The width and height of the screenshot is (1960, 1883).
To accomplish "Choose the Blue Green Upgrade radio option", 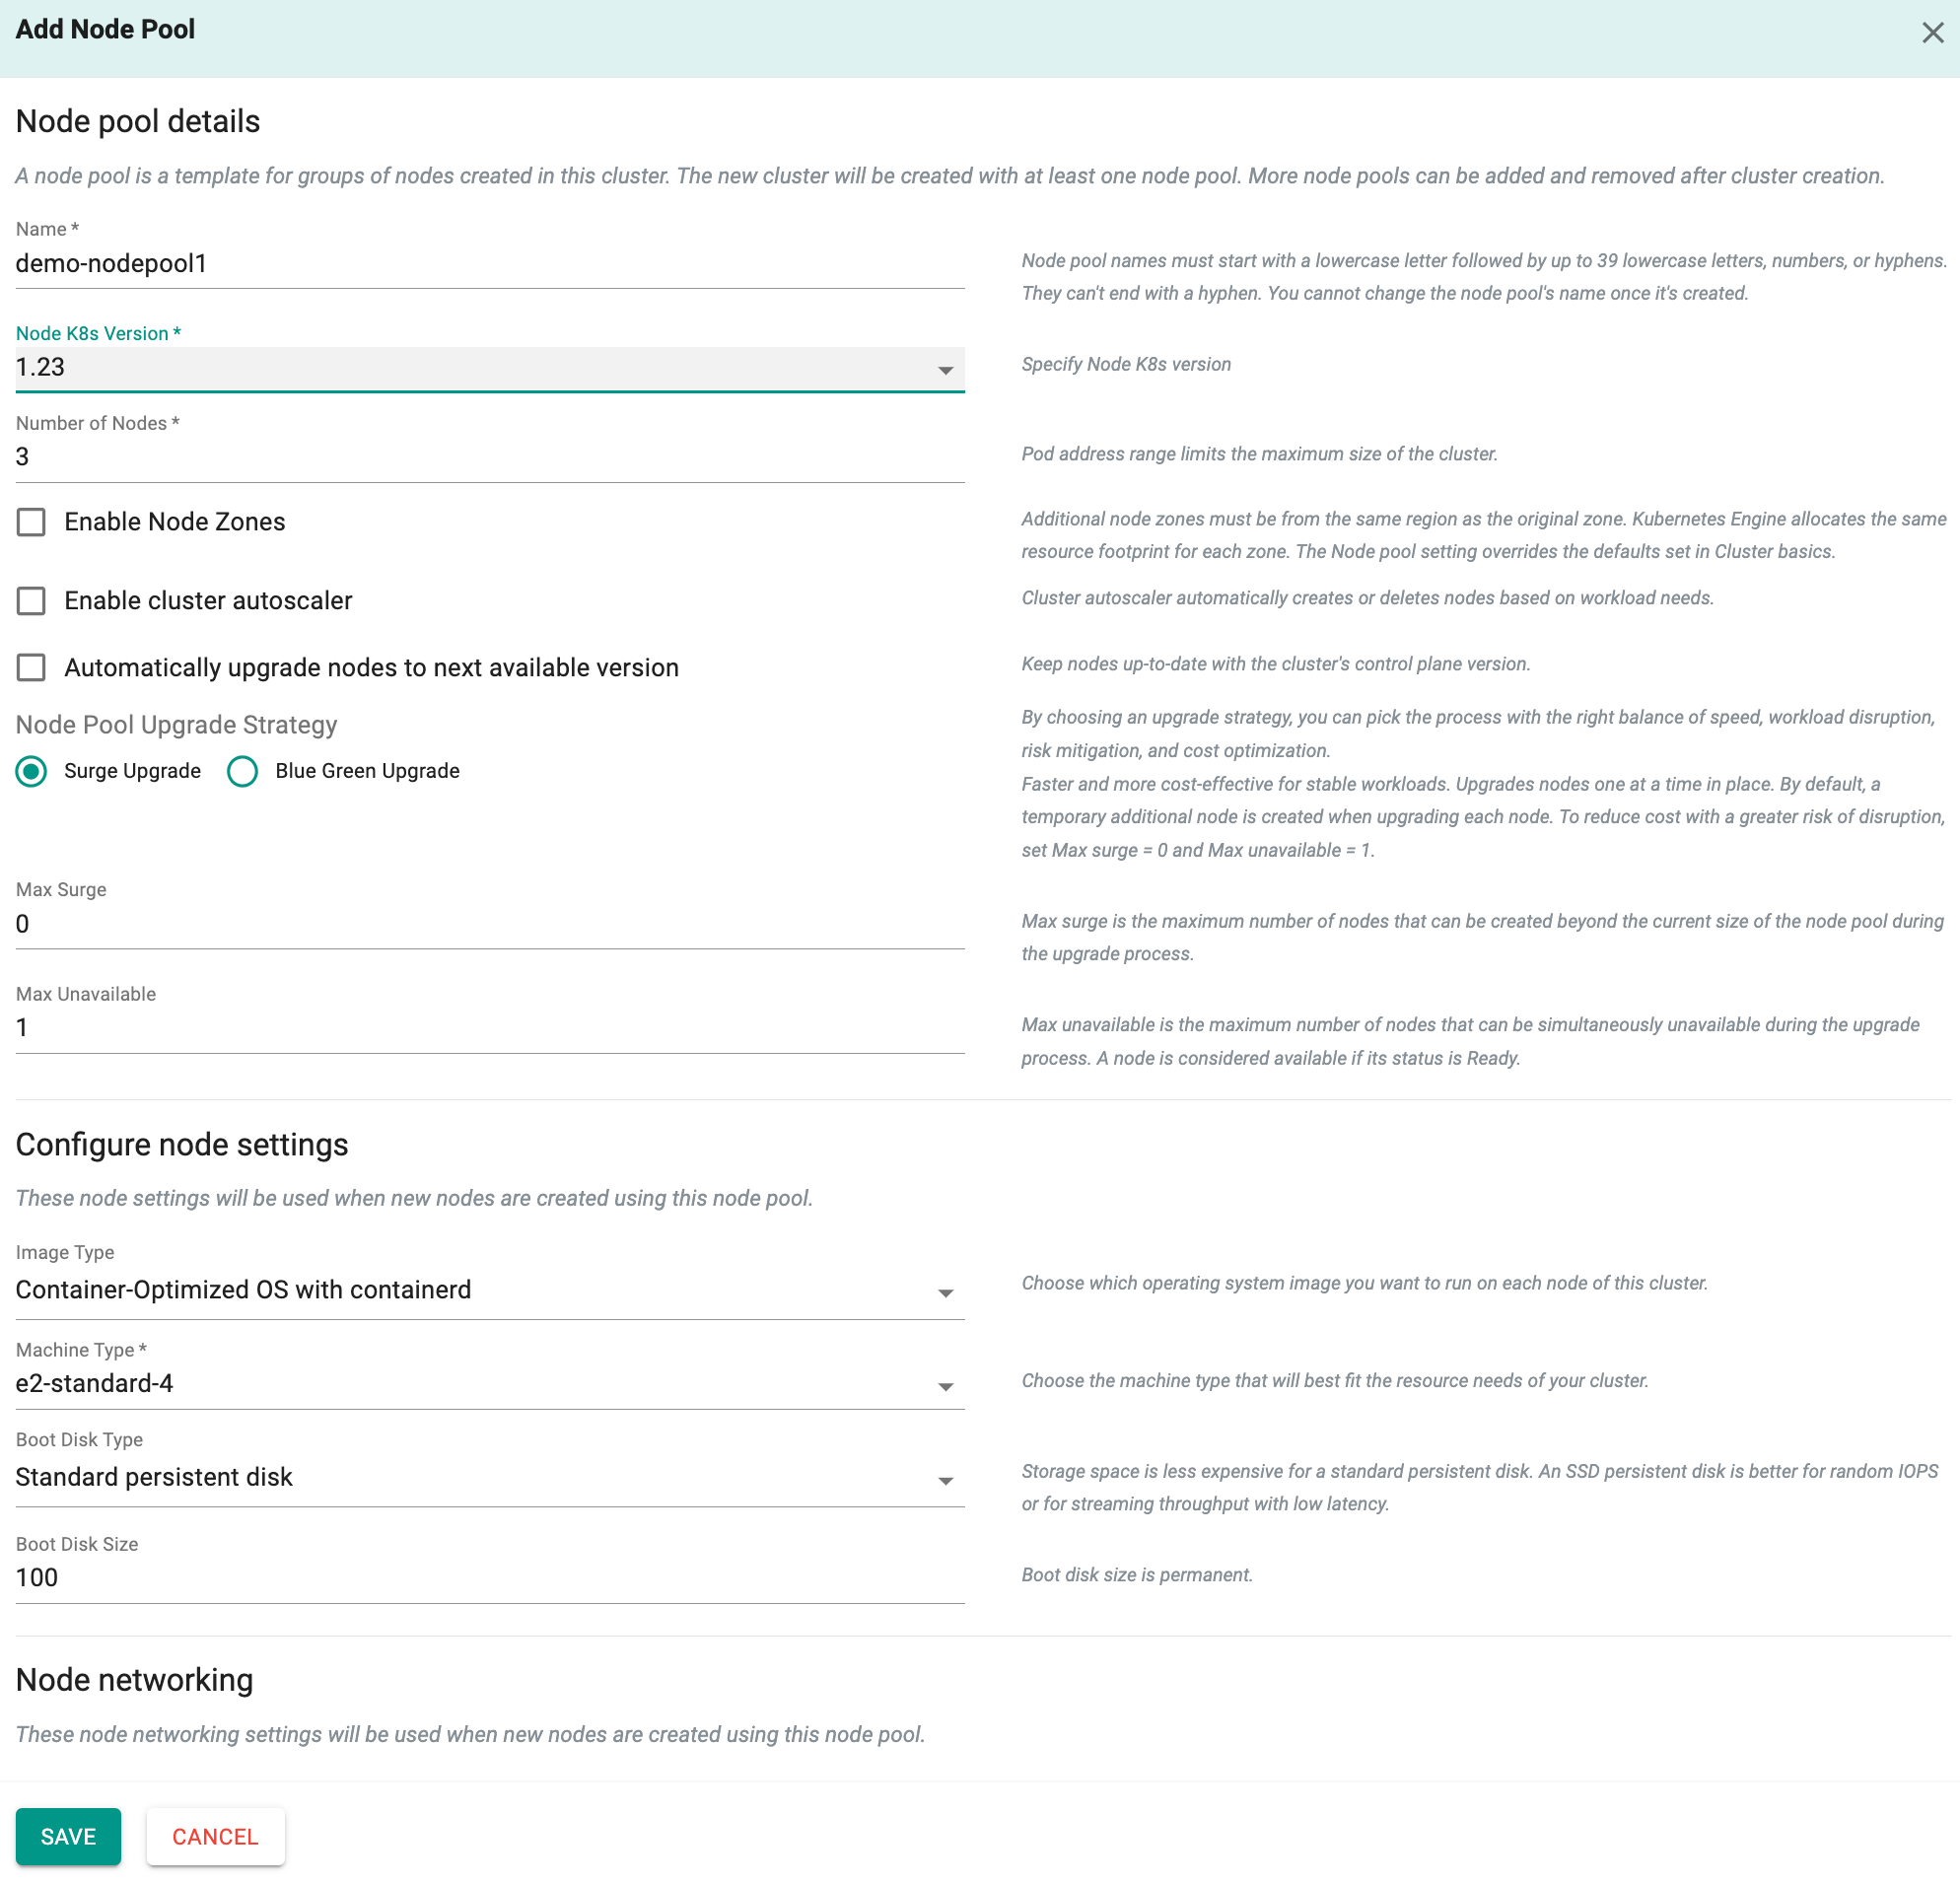I will click(x=242, y=771).
